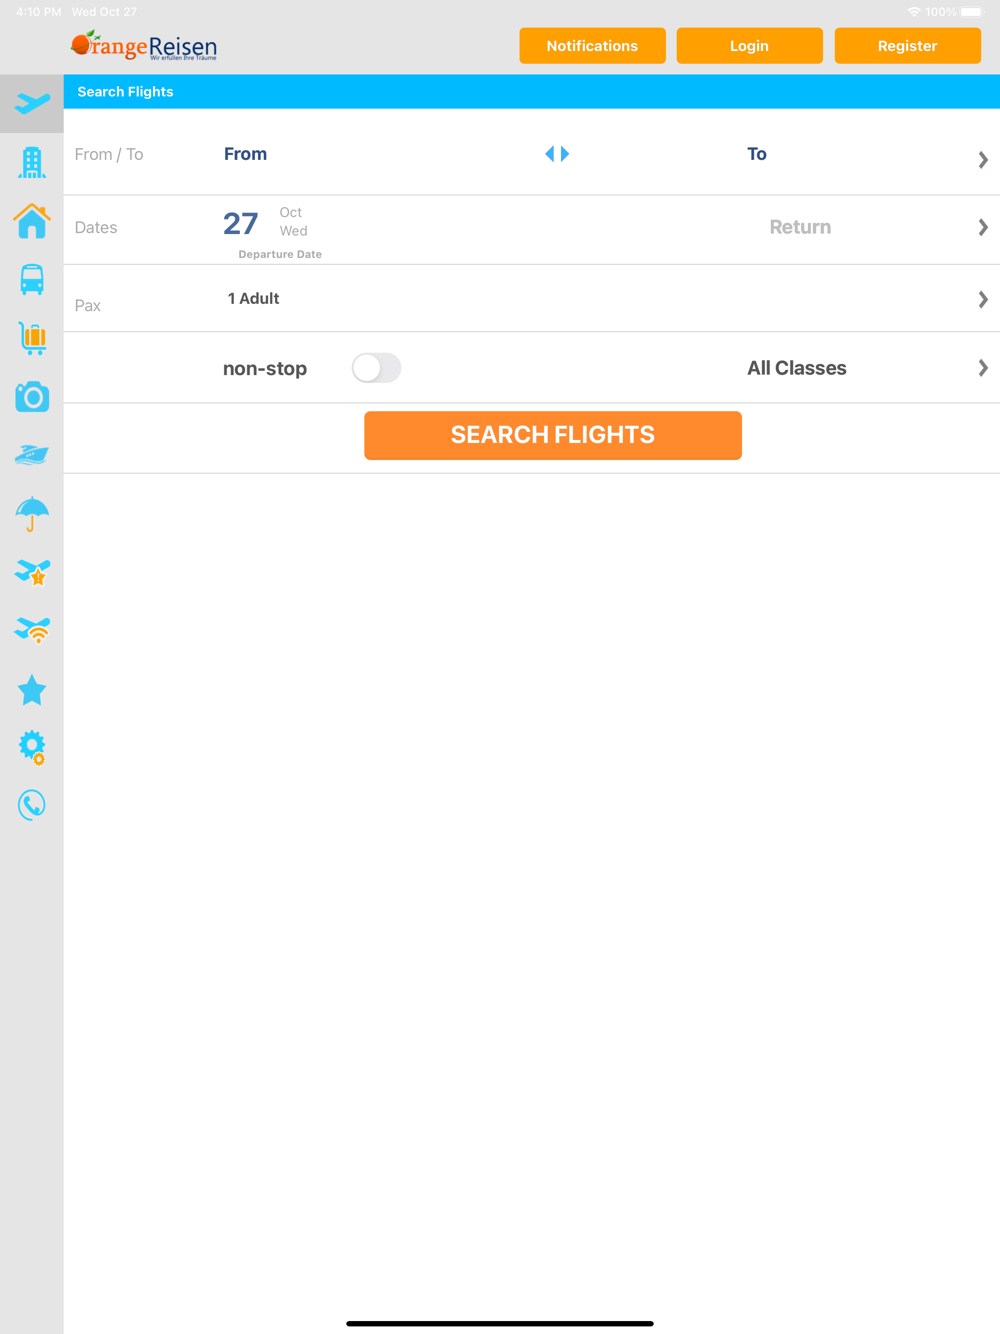Click the Notifications button
The width and height of the screenshot is (1000, 1334).
[592, 46]
